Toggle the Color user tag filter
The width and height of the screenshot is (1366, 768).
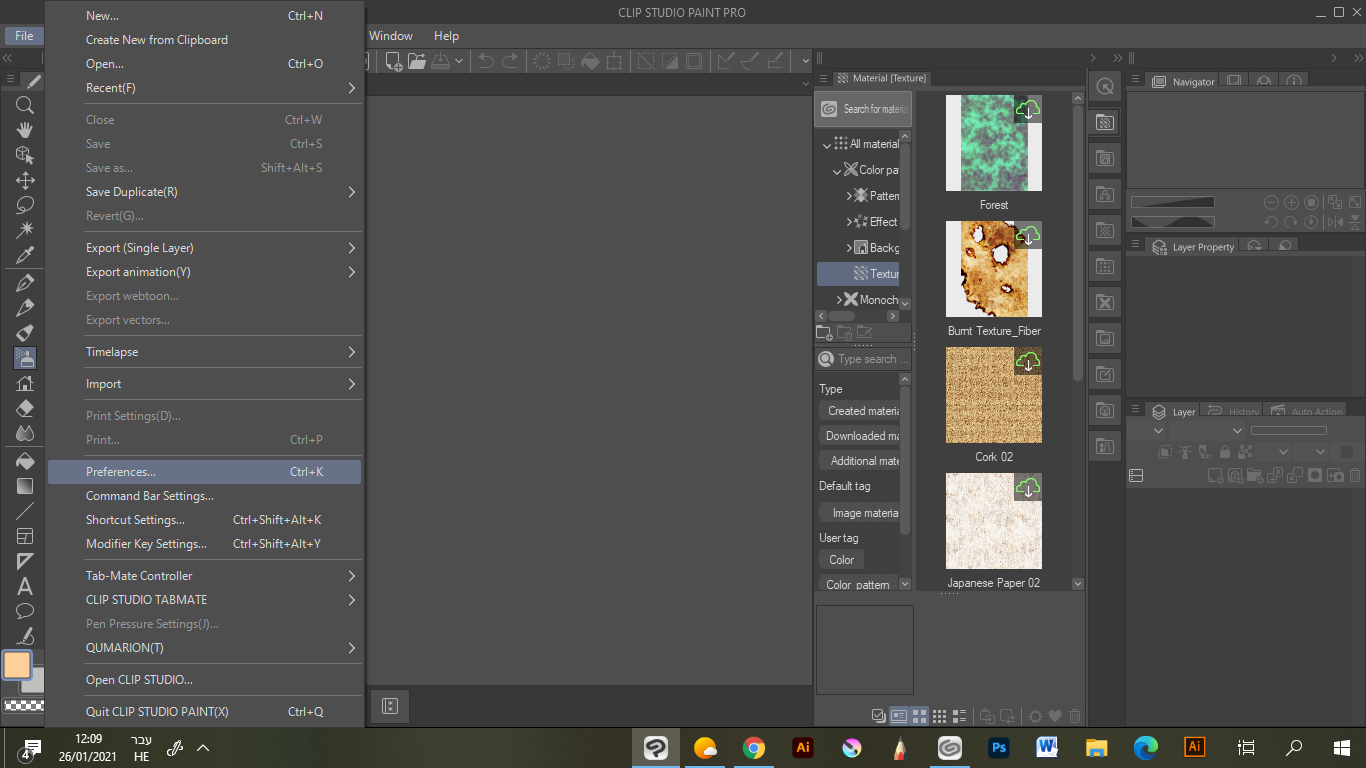pos(841,560)
